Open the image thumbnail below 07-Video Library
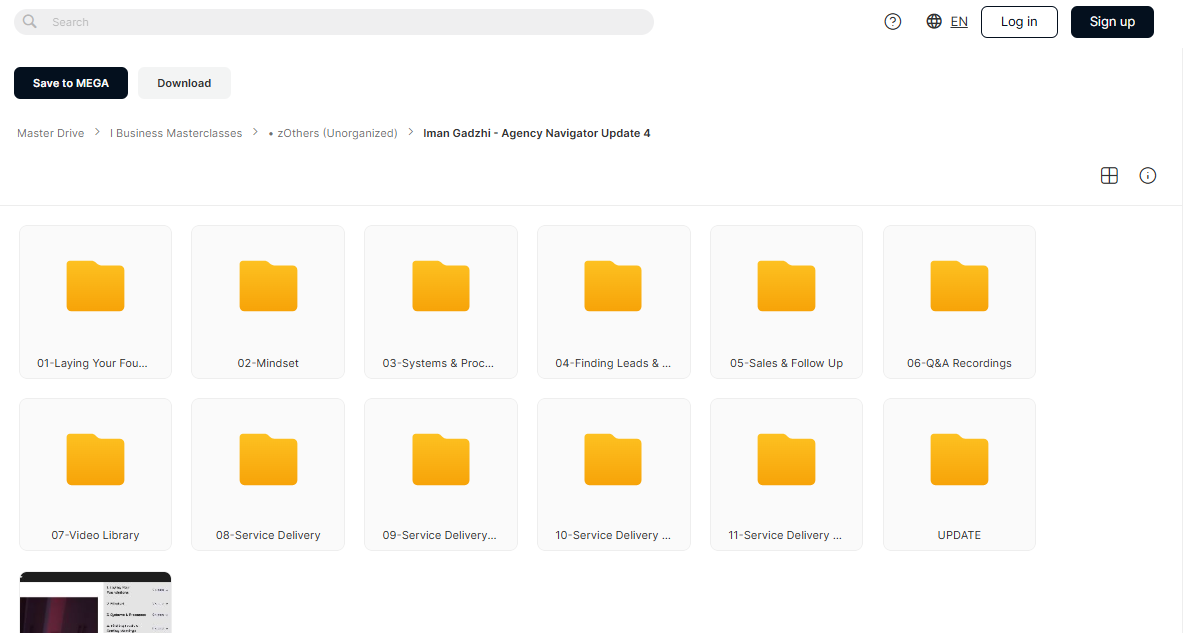This screenshot has width=1183, height=633. coord(95,602)
